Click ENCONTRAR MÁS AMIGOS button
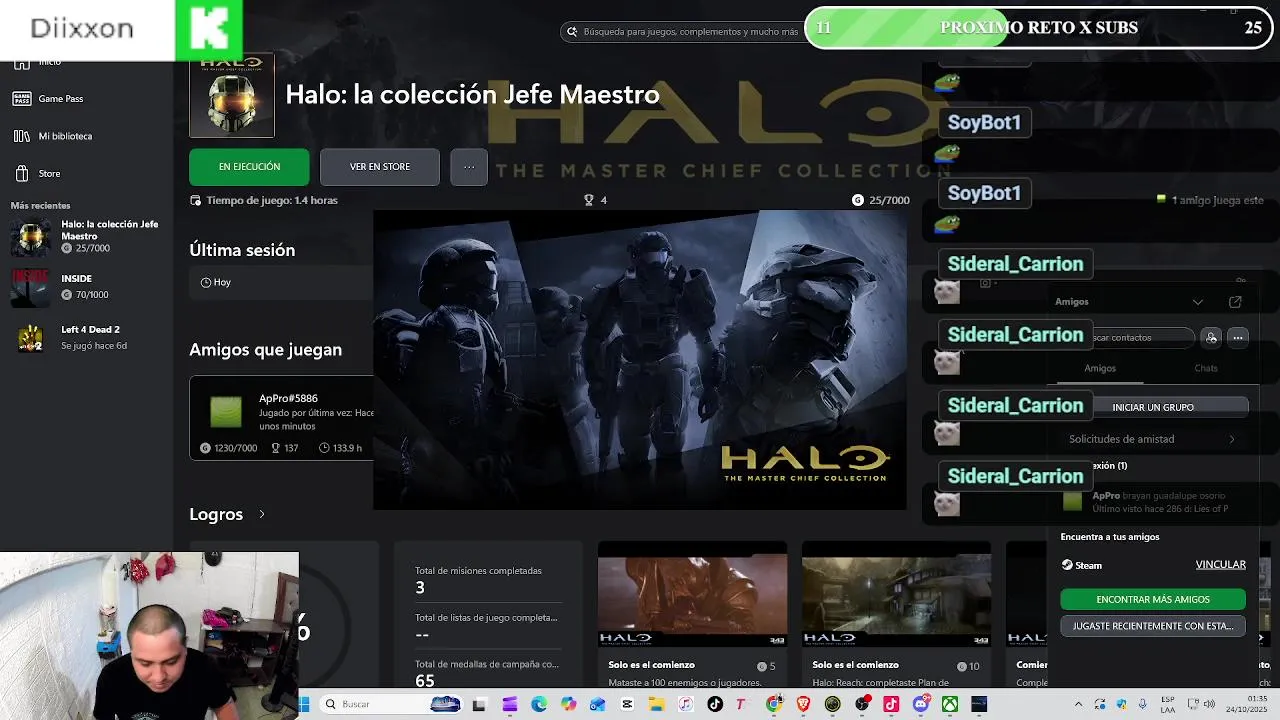1280x720 pixels. pos(1153,600)
